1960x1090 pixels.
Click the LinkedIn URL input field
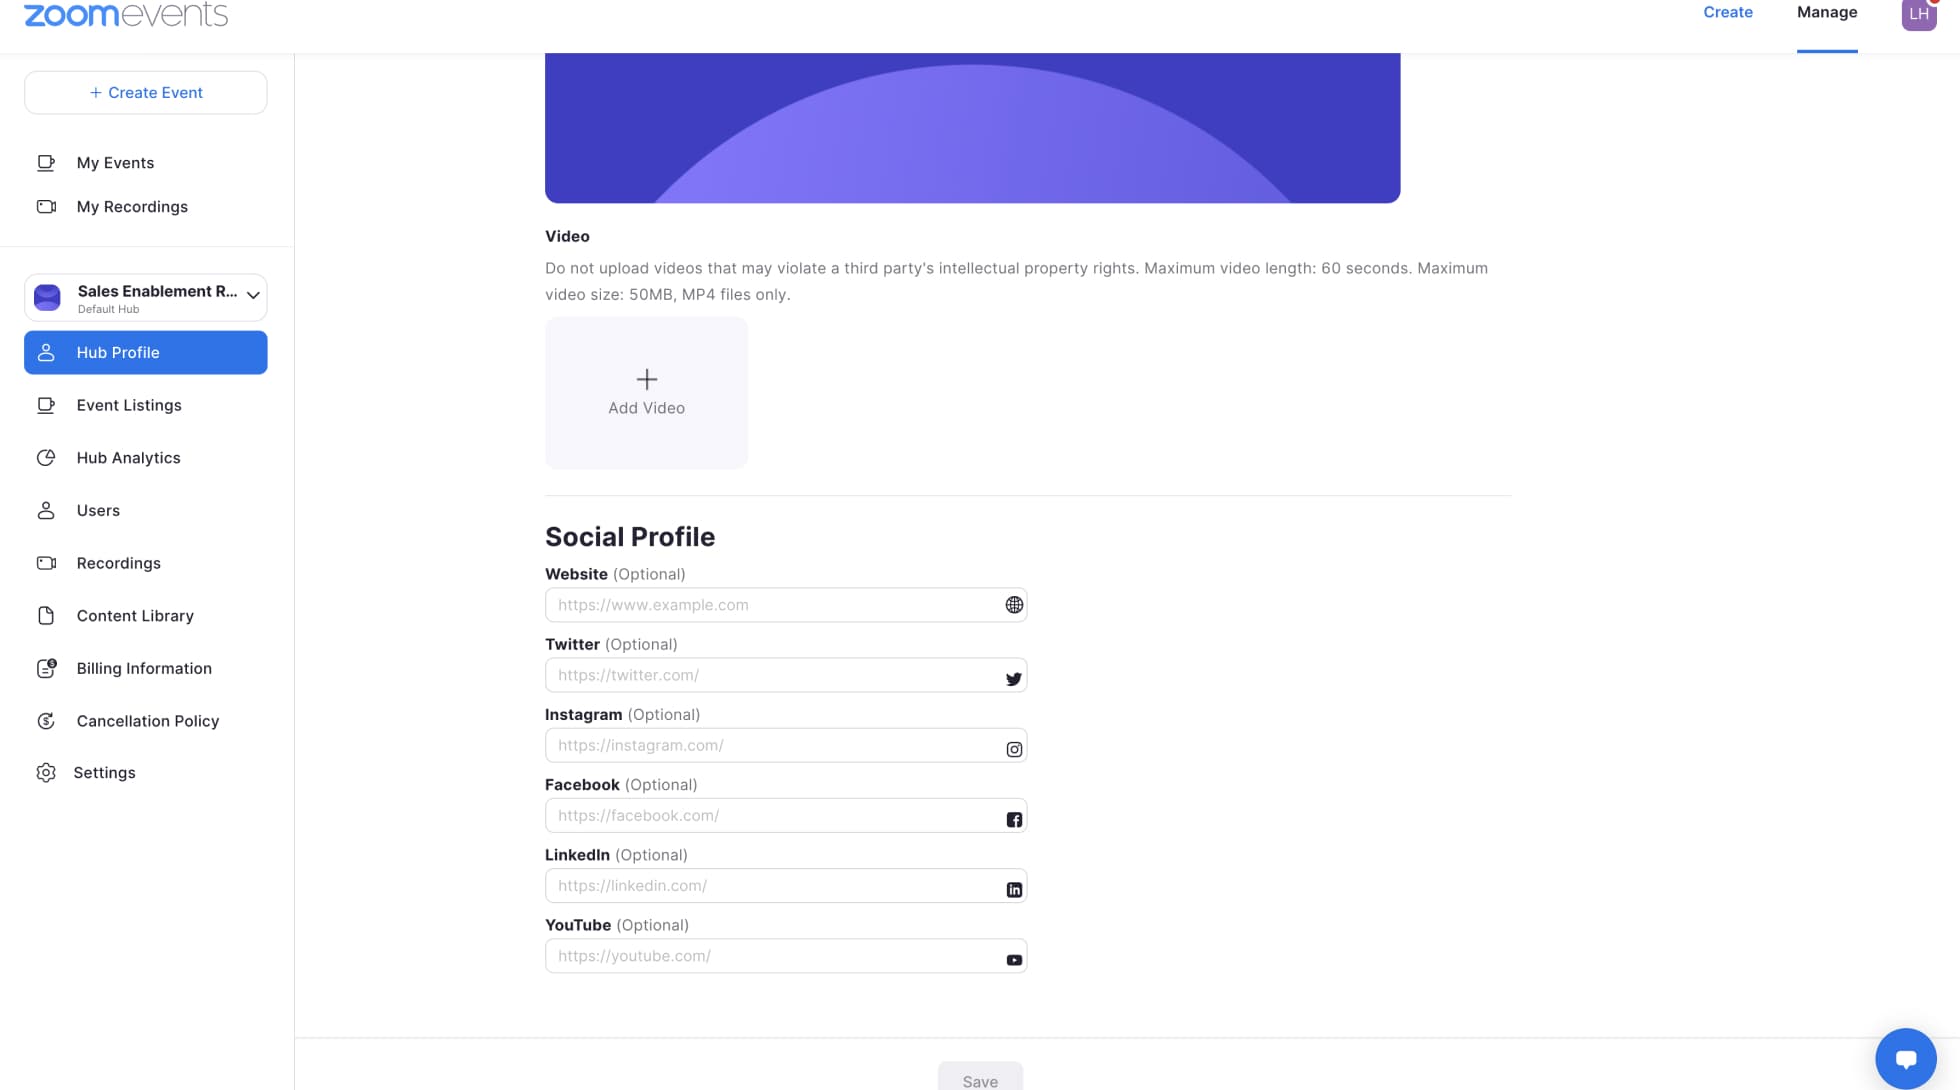[786, 885]
